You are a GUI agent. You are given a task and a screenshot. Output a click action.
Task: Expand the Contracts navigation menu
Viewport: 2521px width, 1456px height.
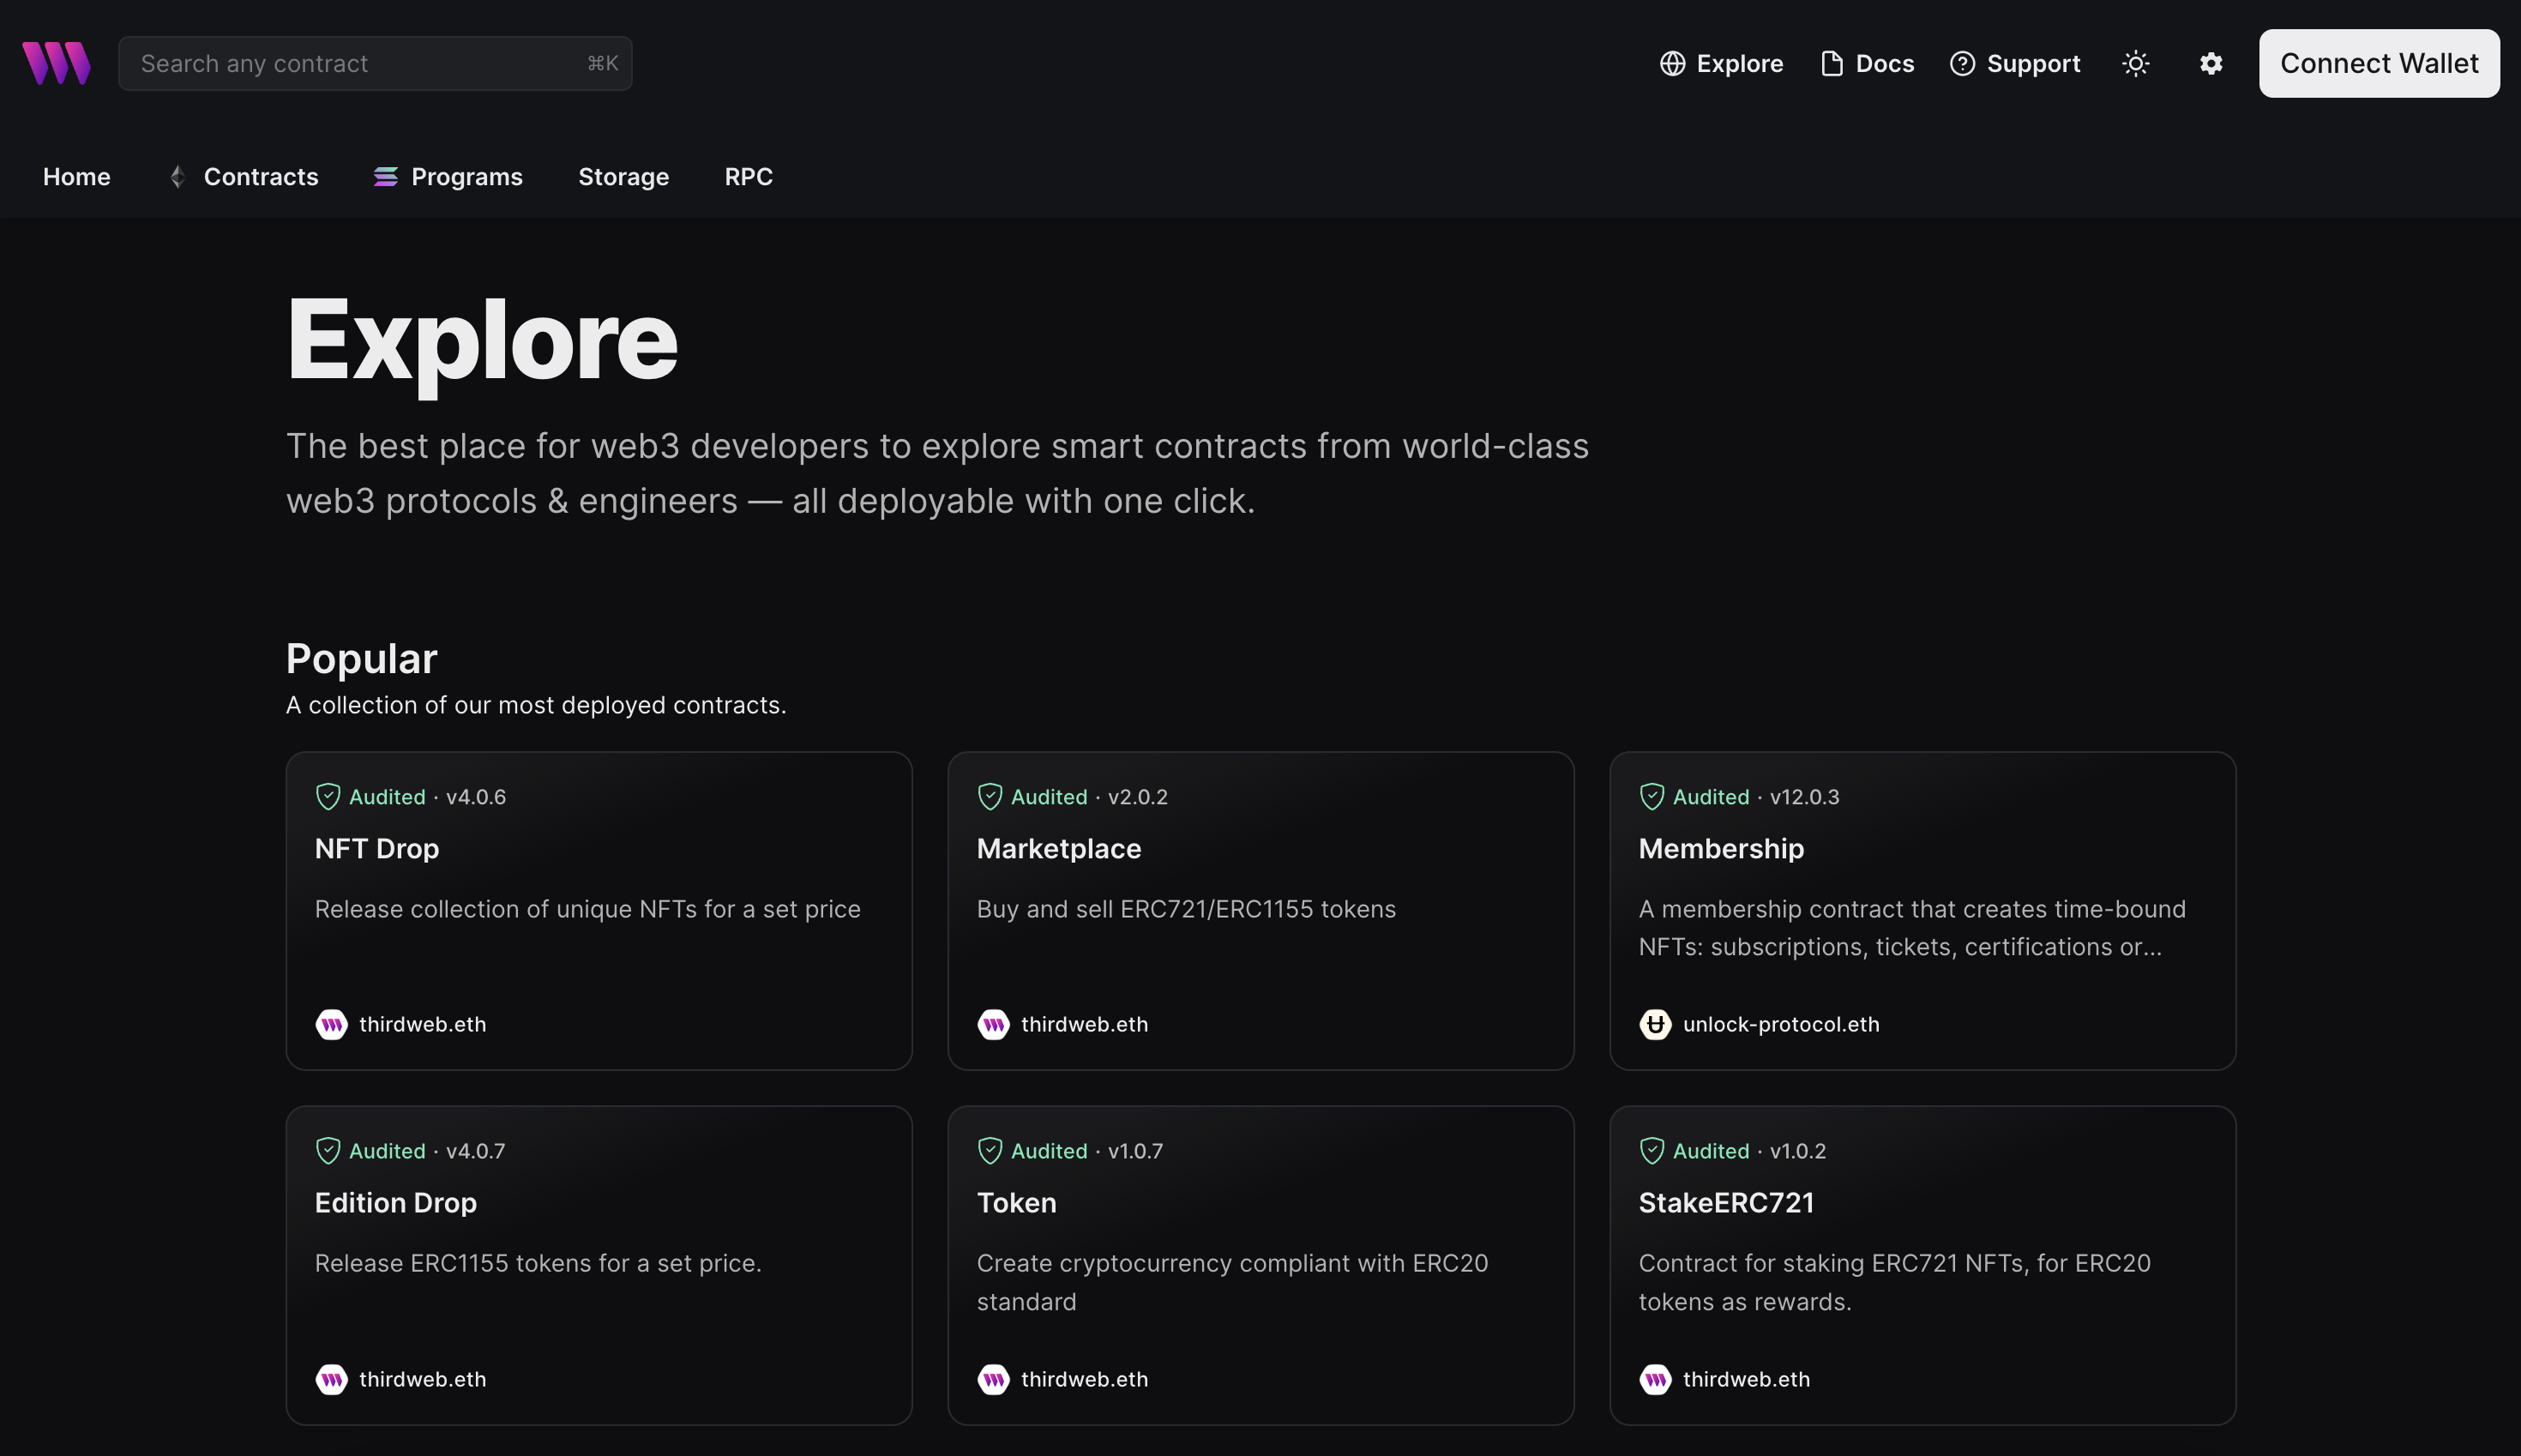tap(261, 176)
